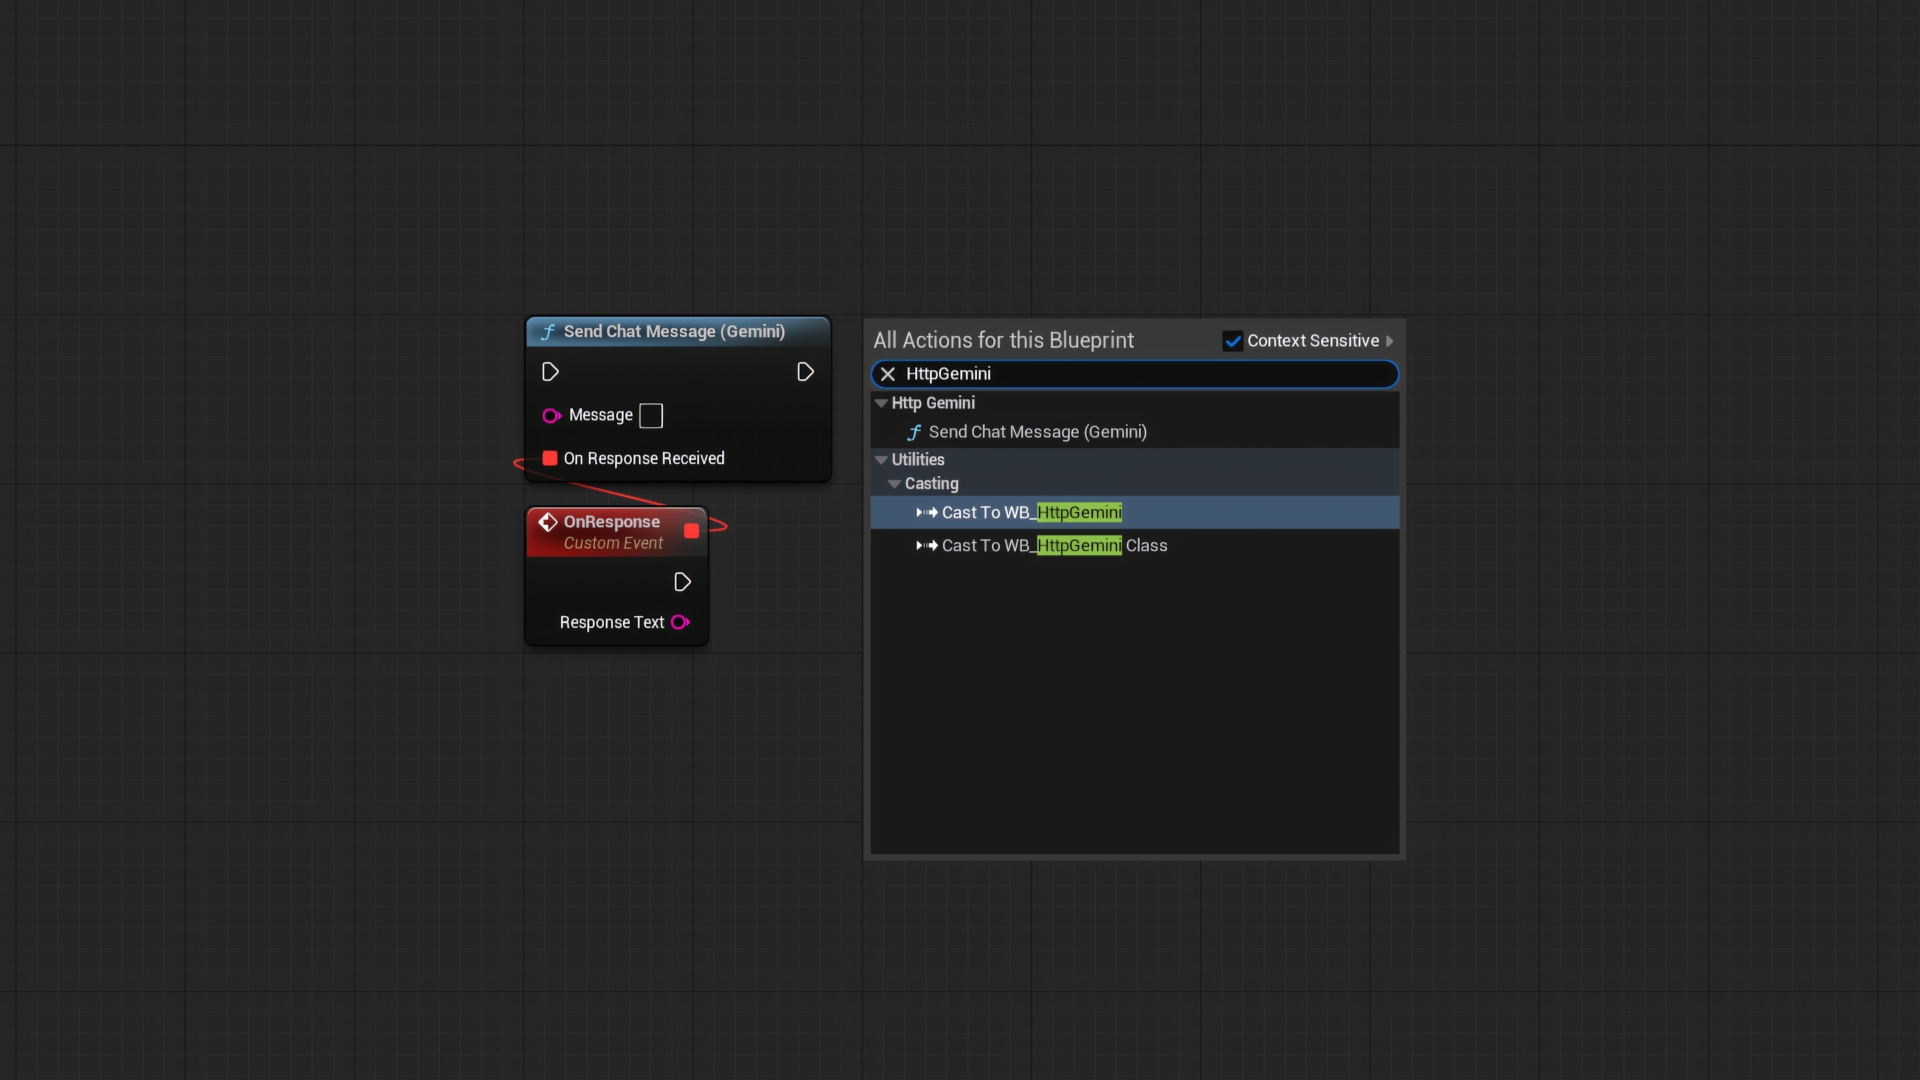Expand the Context Sensitive options arrow
The height and width of the screenshot is (1080, 1920).
click(1389, 341)
